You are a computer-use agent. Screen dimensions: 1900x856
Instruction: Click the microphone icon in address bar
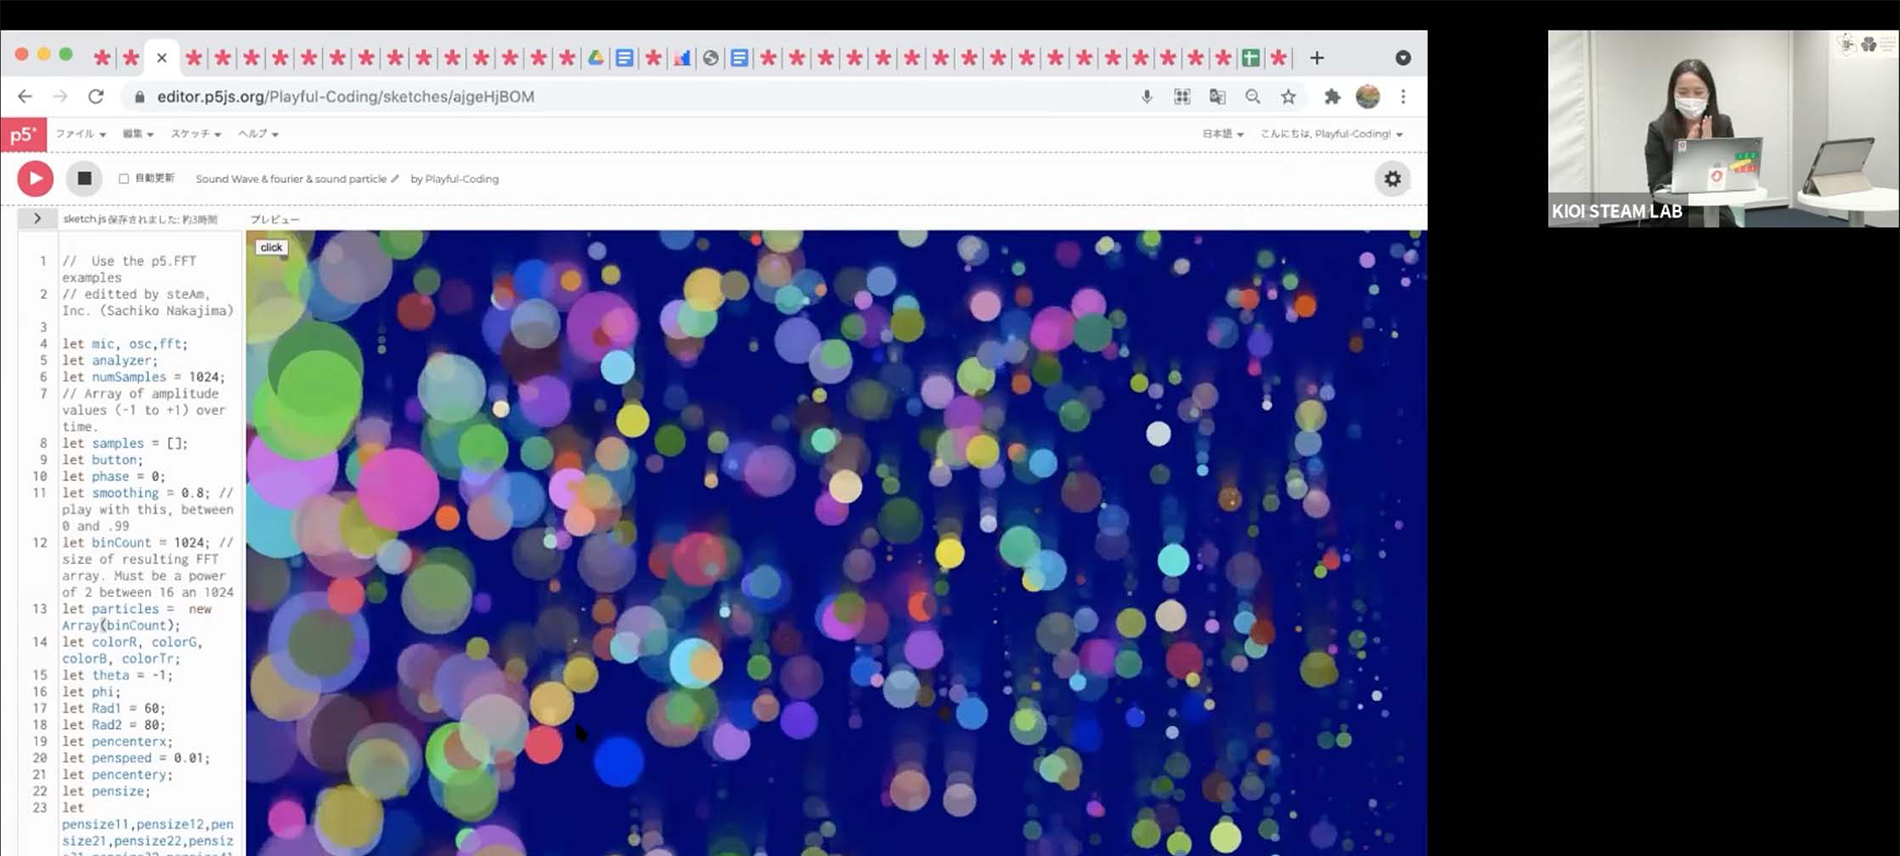[1146, 97]
